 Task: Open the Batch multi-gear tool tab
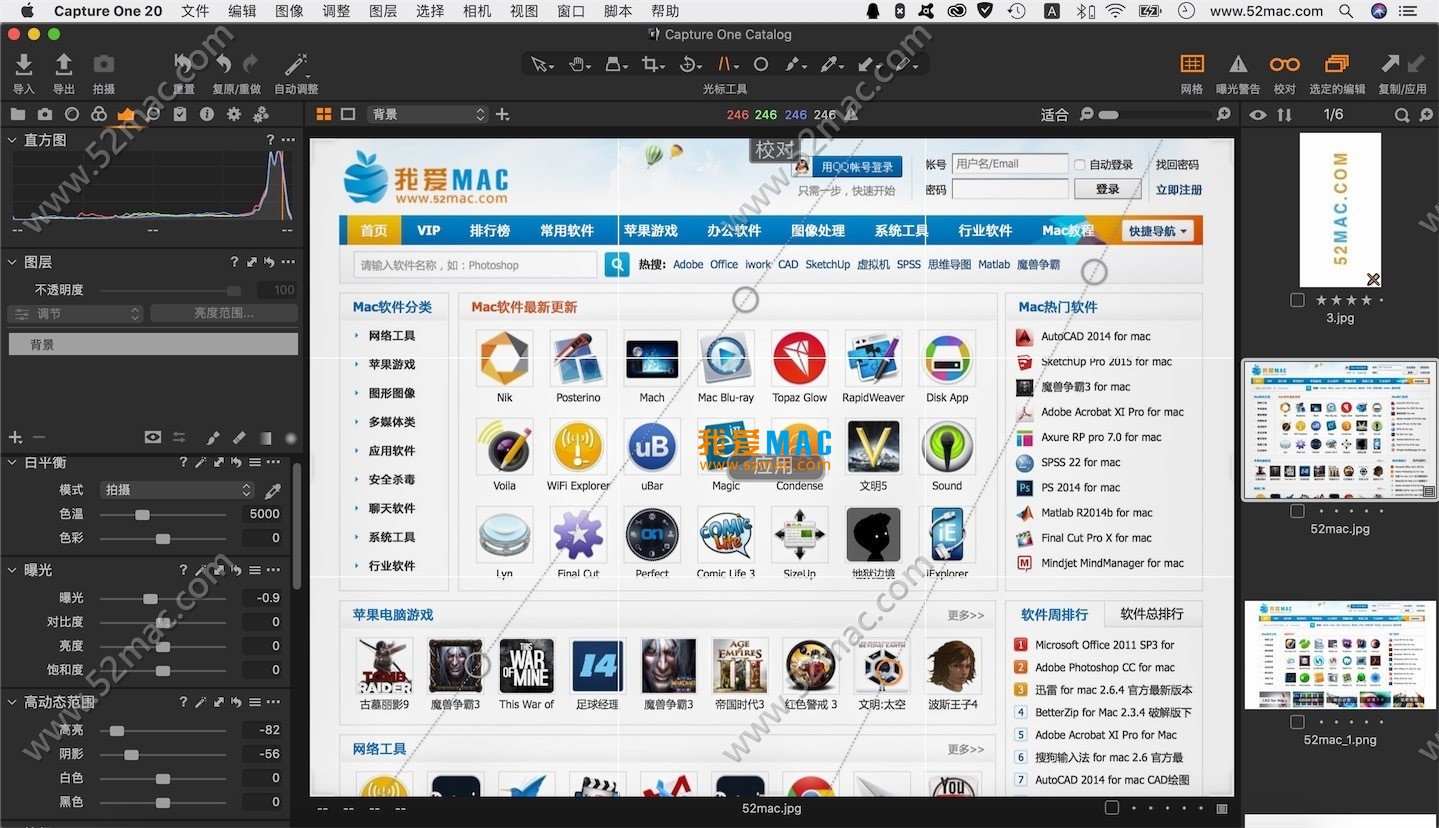261,114
